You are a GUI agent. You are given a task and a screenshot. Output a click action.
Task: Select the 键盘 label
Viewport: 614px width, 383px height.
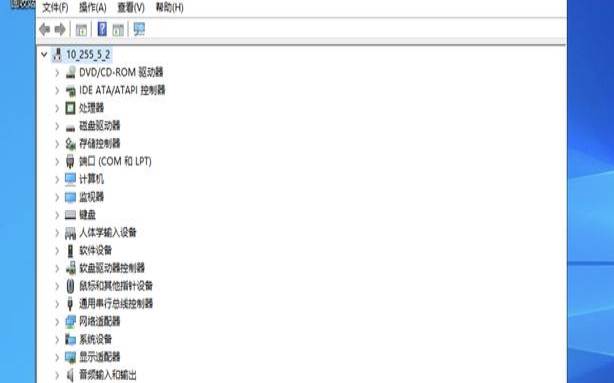(88, 215)
